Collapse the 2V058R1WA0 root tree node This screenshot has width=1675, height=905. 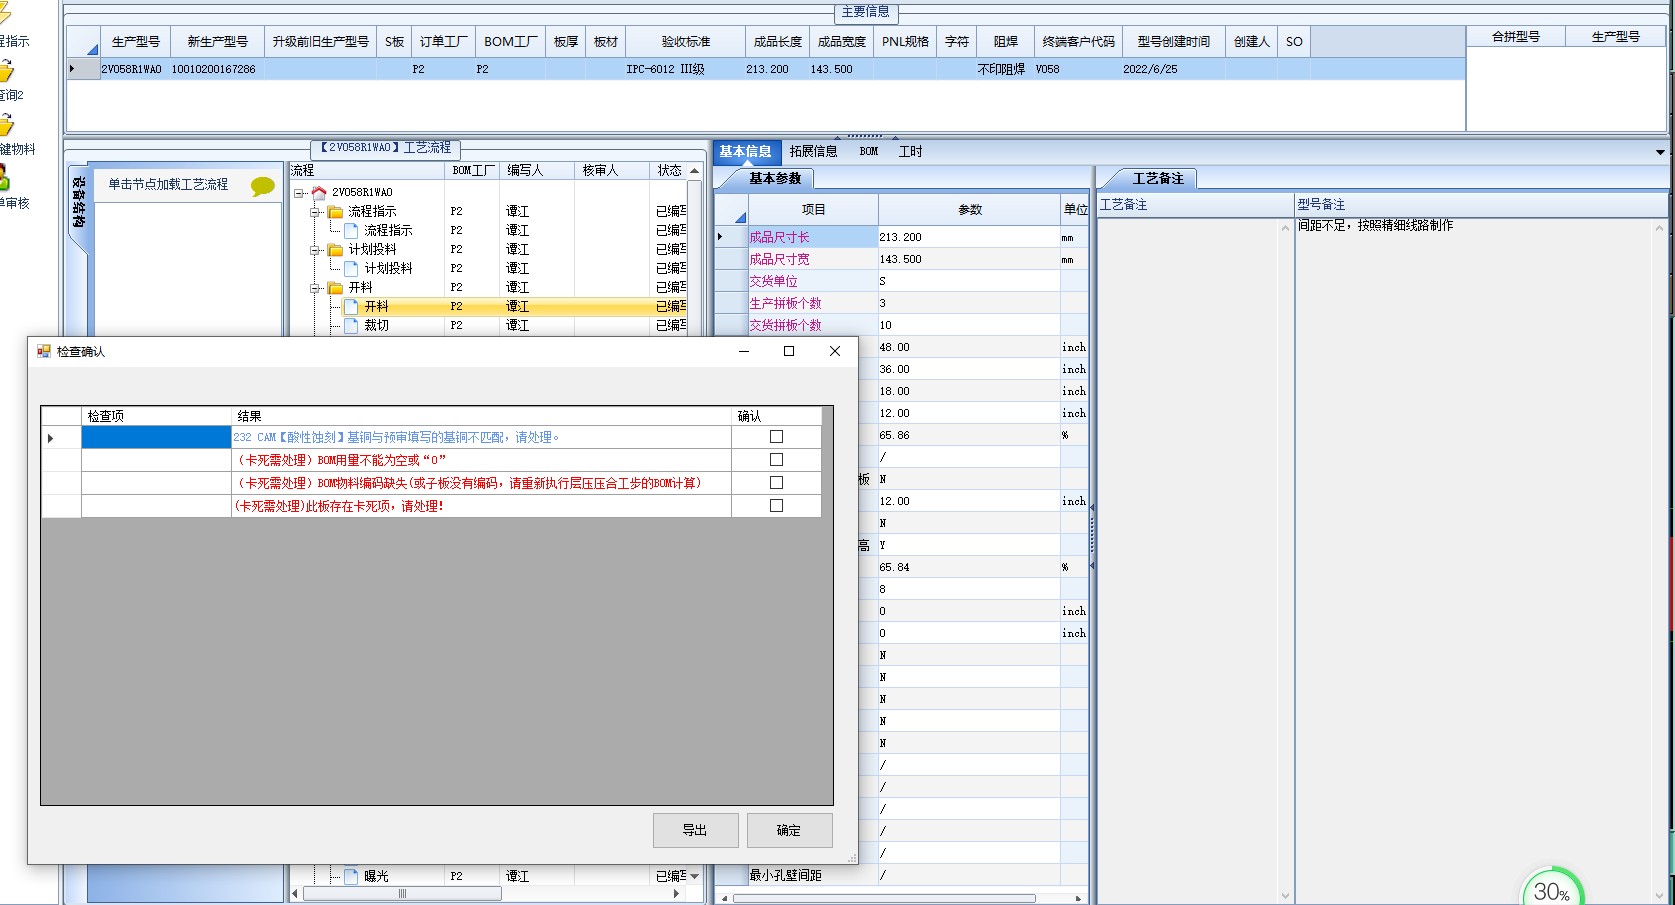tap(299, 193)
